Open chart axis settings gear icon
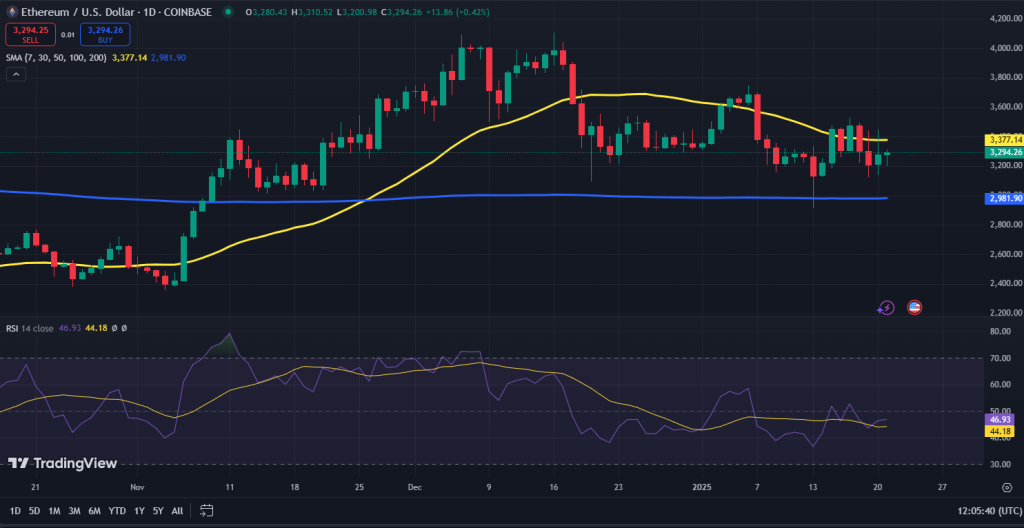Image resolution: width=1024 pixels, height=528 pixels. point(1006,487)
